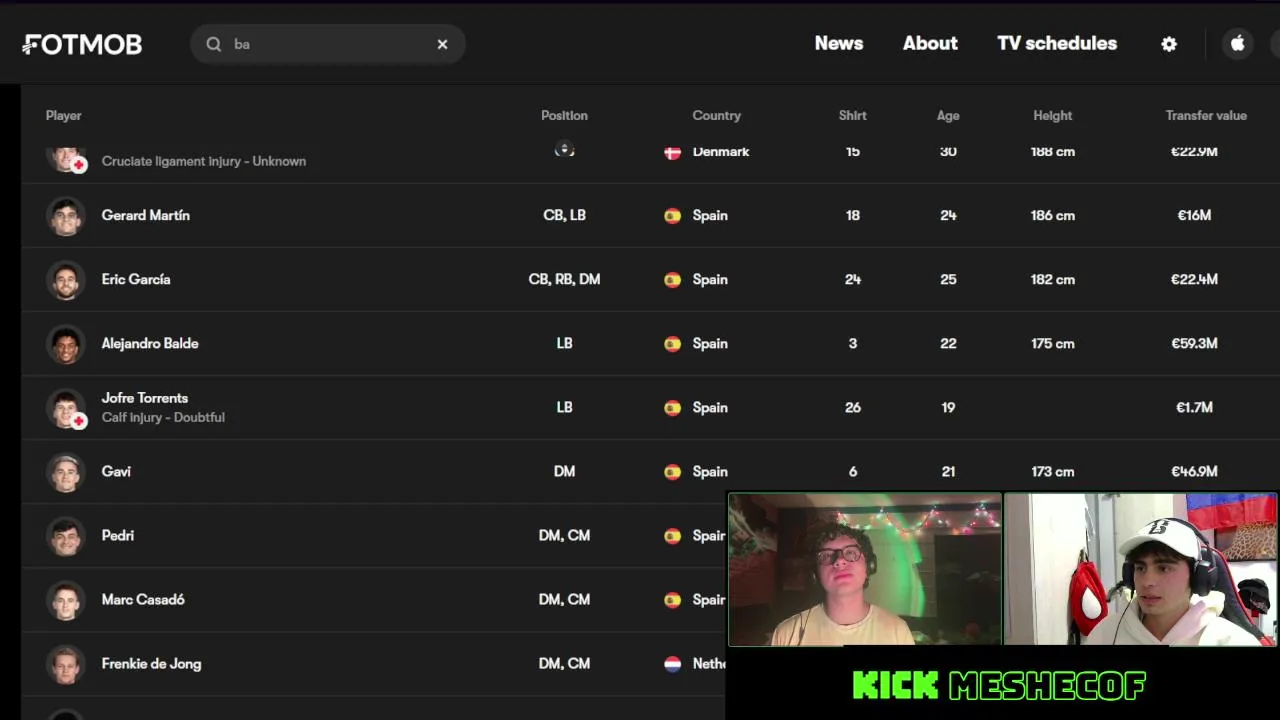
Task: Focus the search box containing 'ba'
Action: [328, 44]
